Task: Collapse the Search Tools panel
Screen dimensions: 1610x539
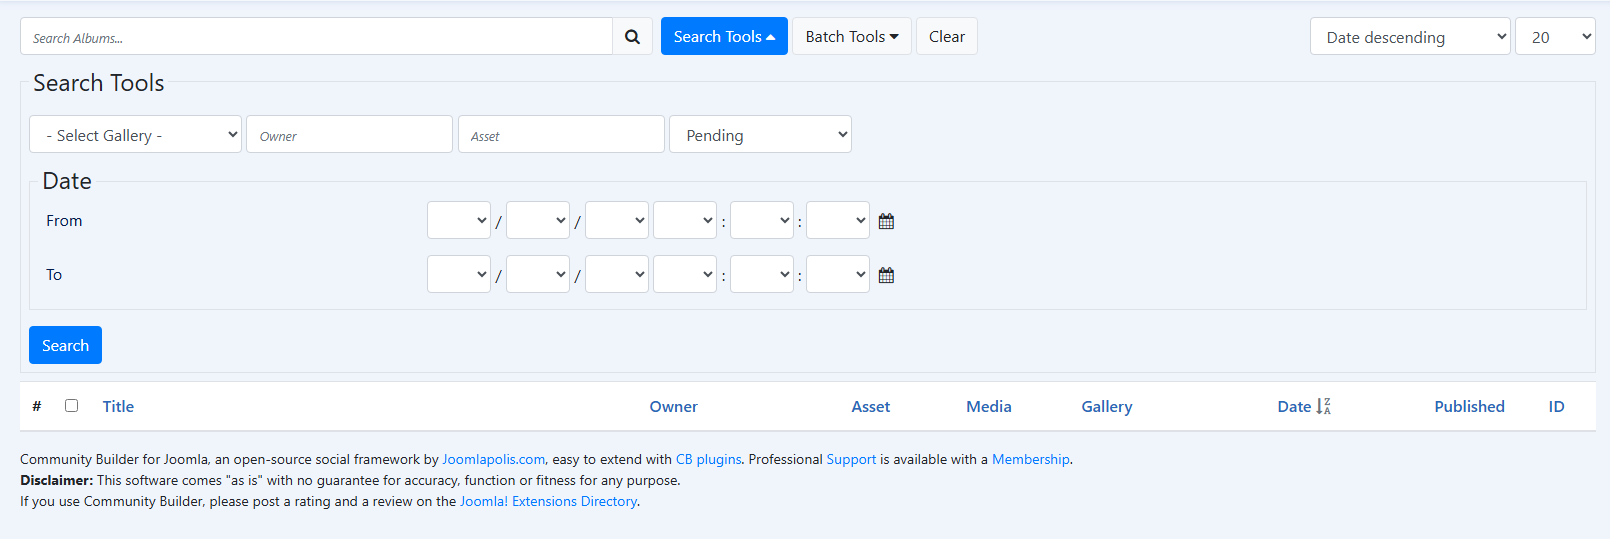Action: 724,37
